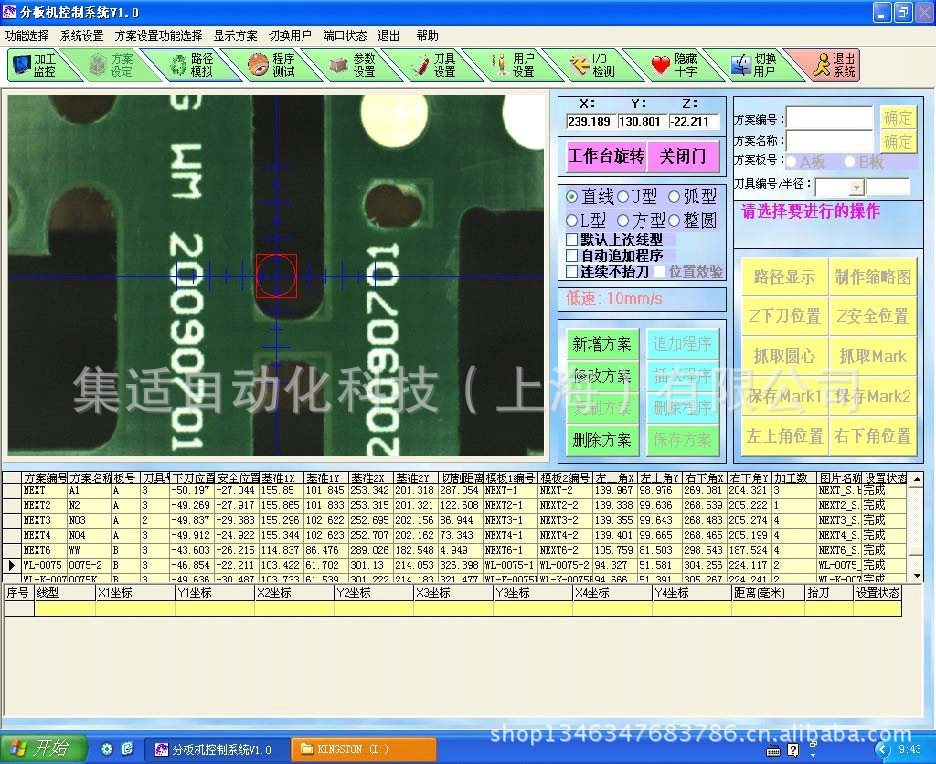
Task: Open 用户设置 from the toolbar
Action: pyautogui.click(x=512, y=66)
